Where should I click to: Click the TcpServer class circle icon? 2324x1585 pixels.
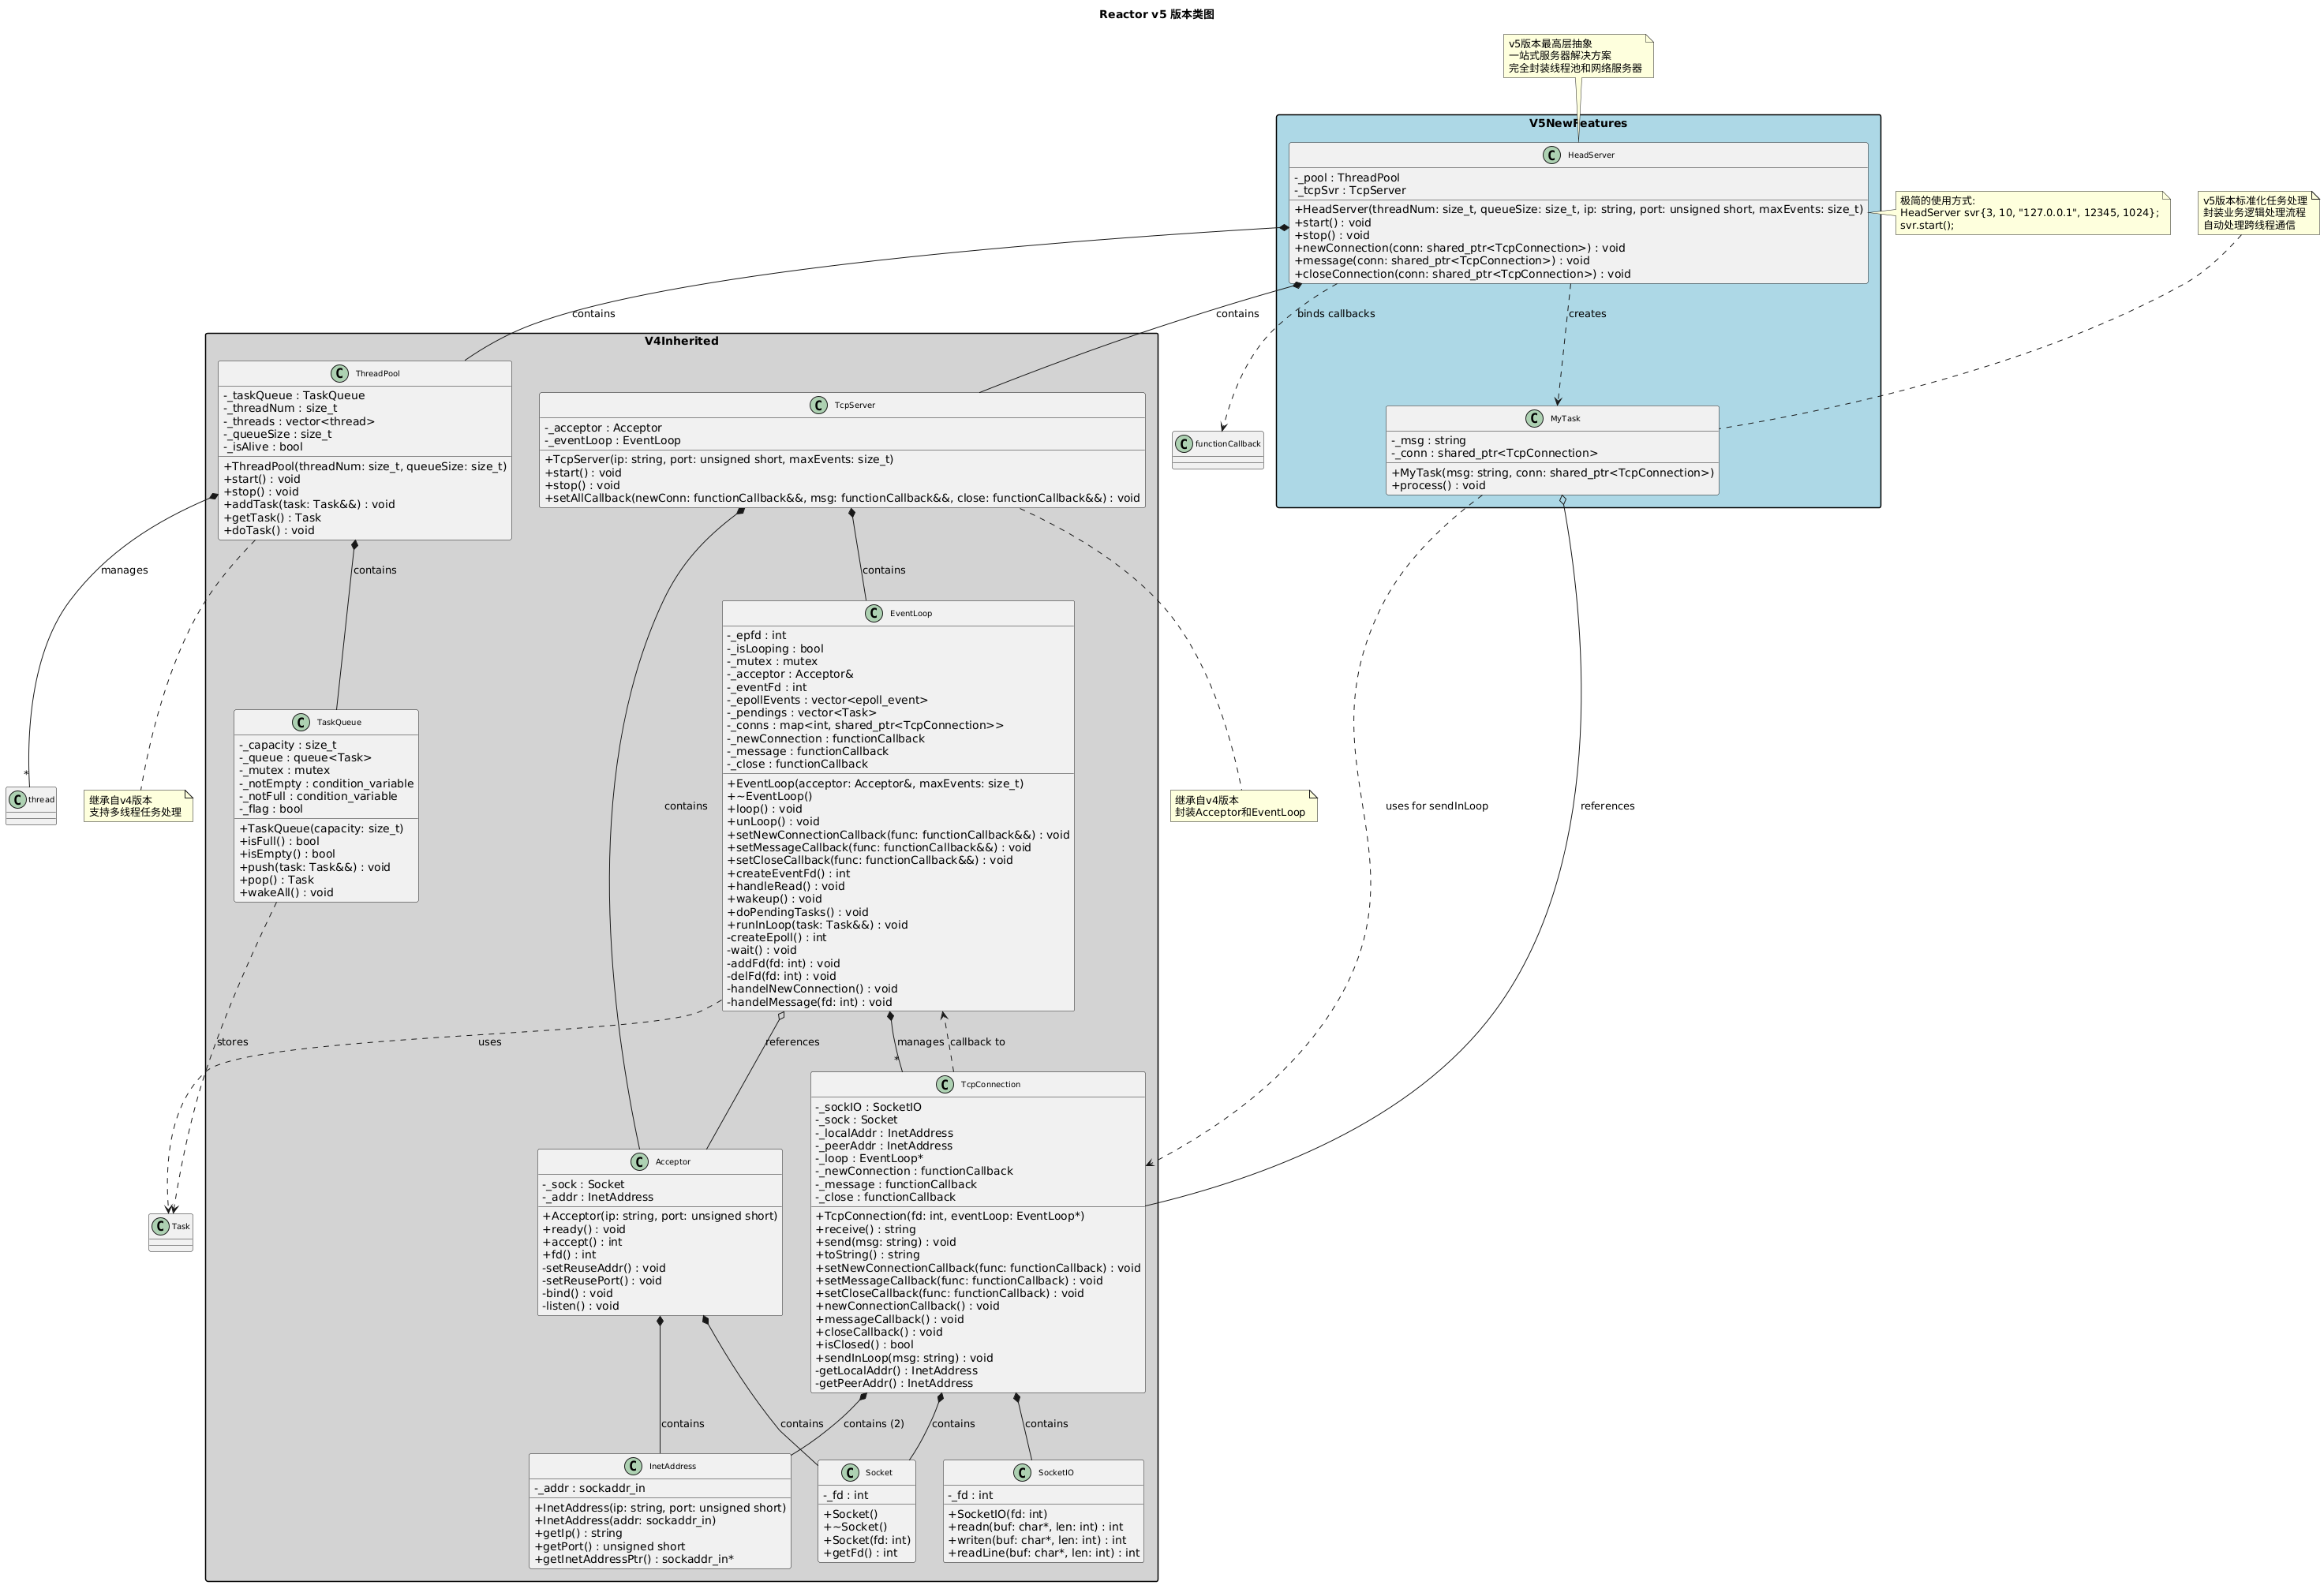pyautogui.click(x=818, y=405)
